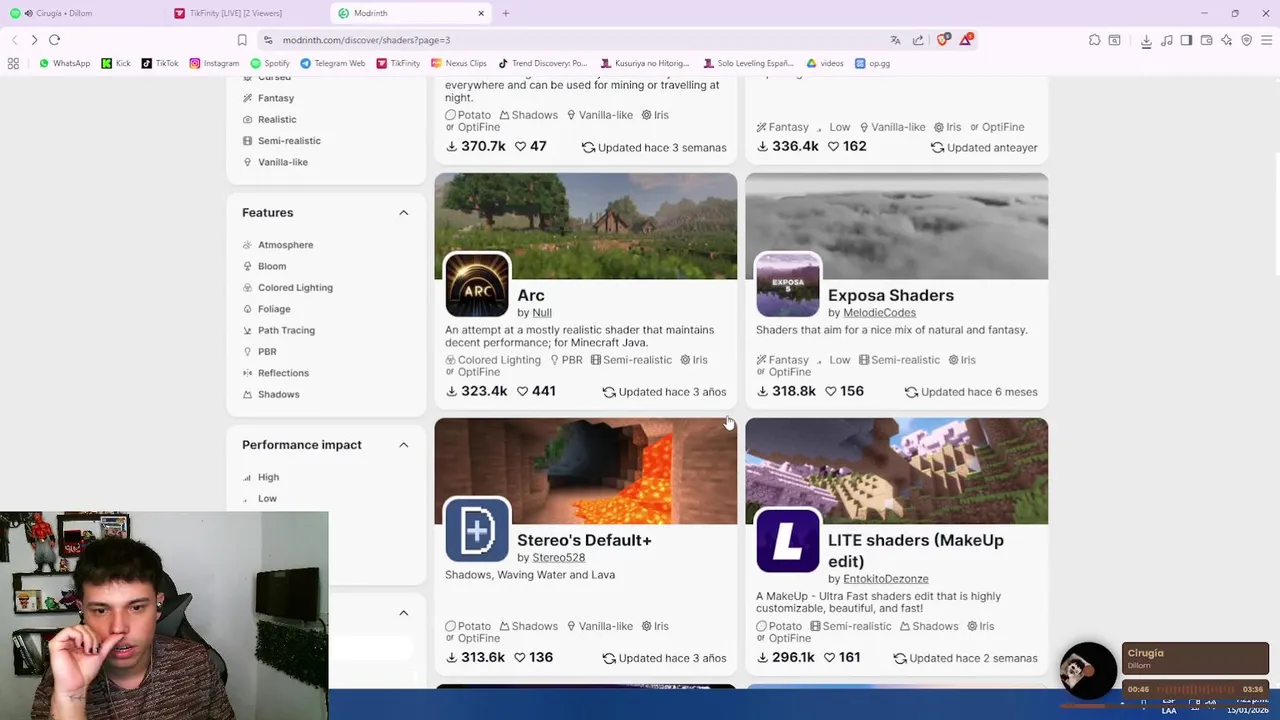Open the Leo AI sparkle icon
Viewport: 1280px width, 720px height.
1226,40
